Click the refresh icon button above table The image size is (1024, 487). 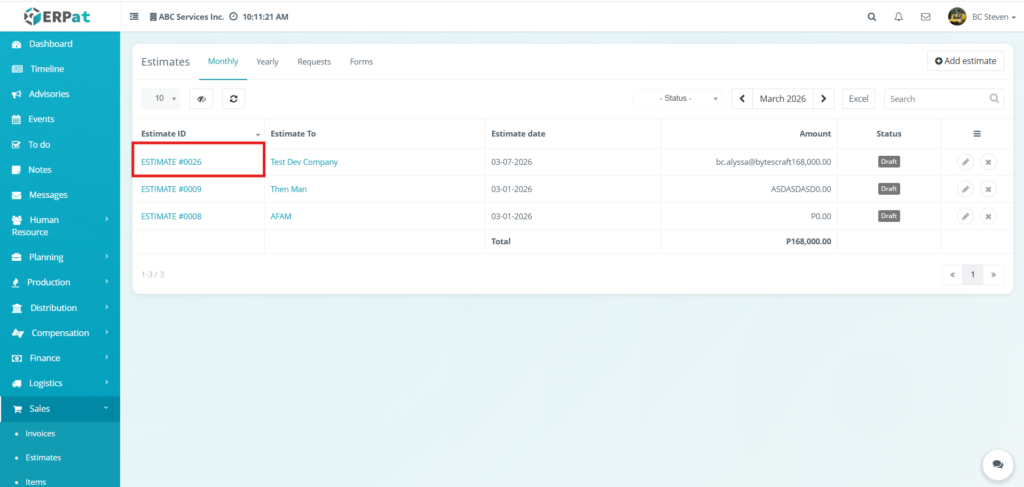point(233,99)
